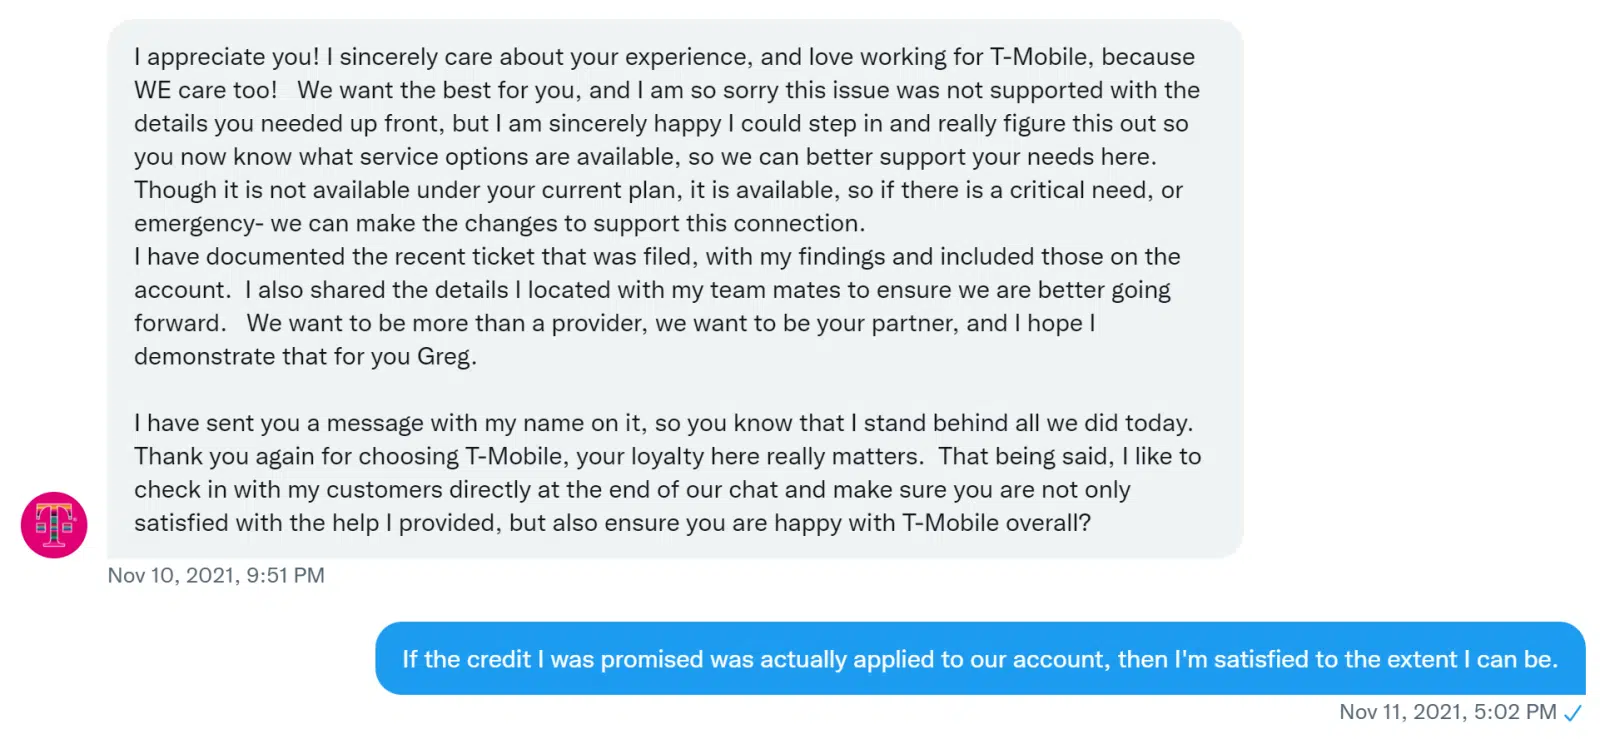
Task: Click the blue message-seen checkmark
Action: click(1573, 713)
